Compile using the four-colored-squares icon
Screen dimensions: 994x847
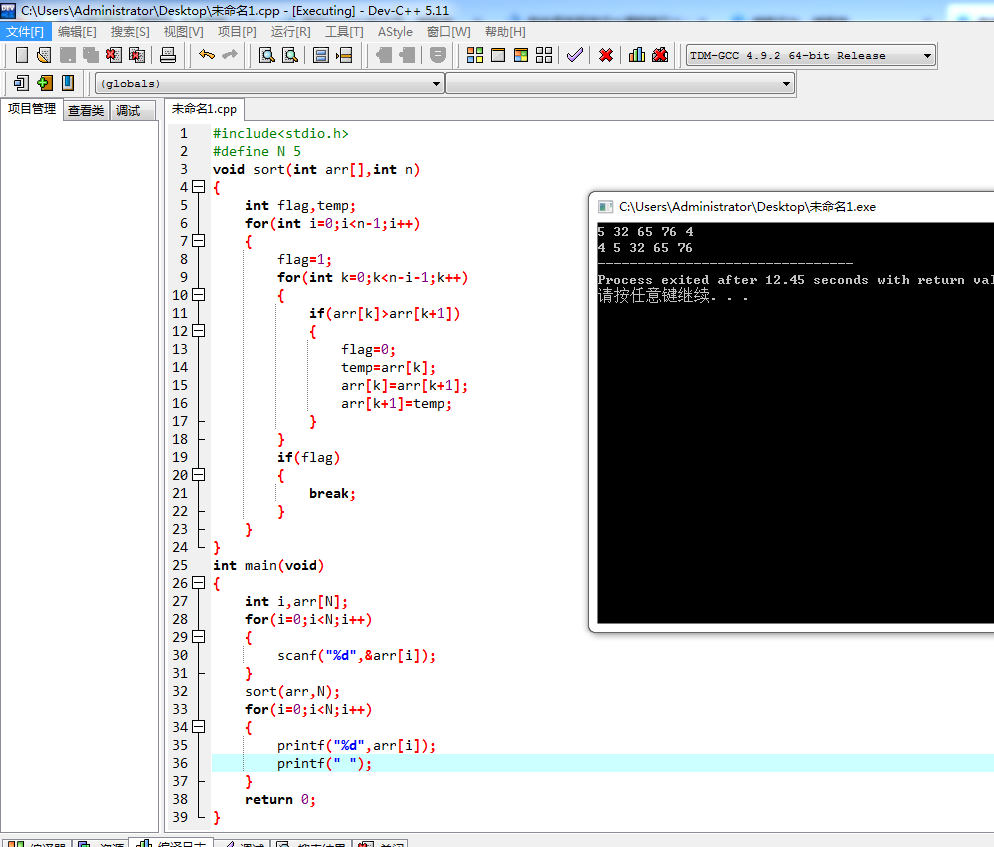click(475, 55)
